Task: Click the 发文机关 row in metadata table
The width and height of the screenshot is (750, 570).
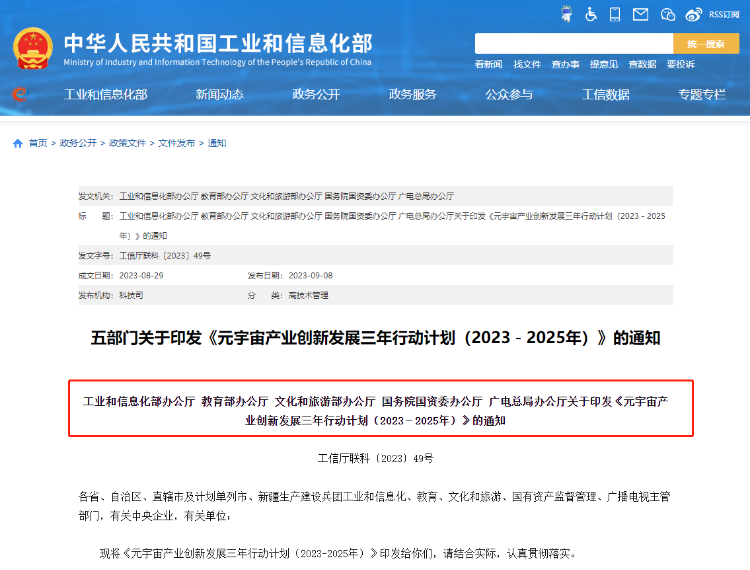Action: (375, 196)
